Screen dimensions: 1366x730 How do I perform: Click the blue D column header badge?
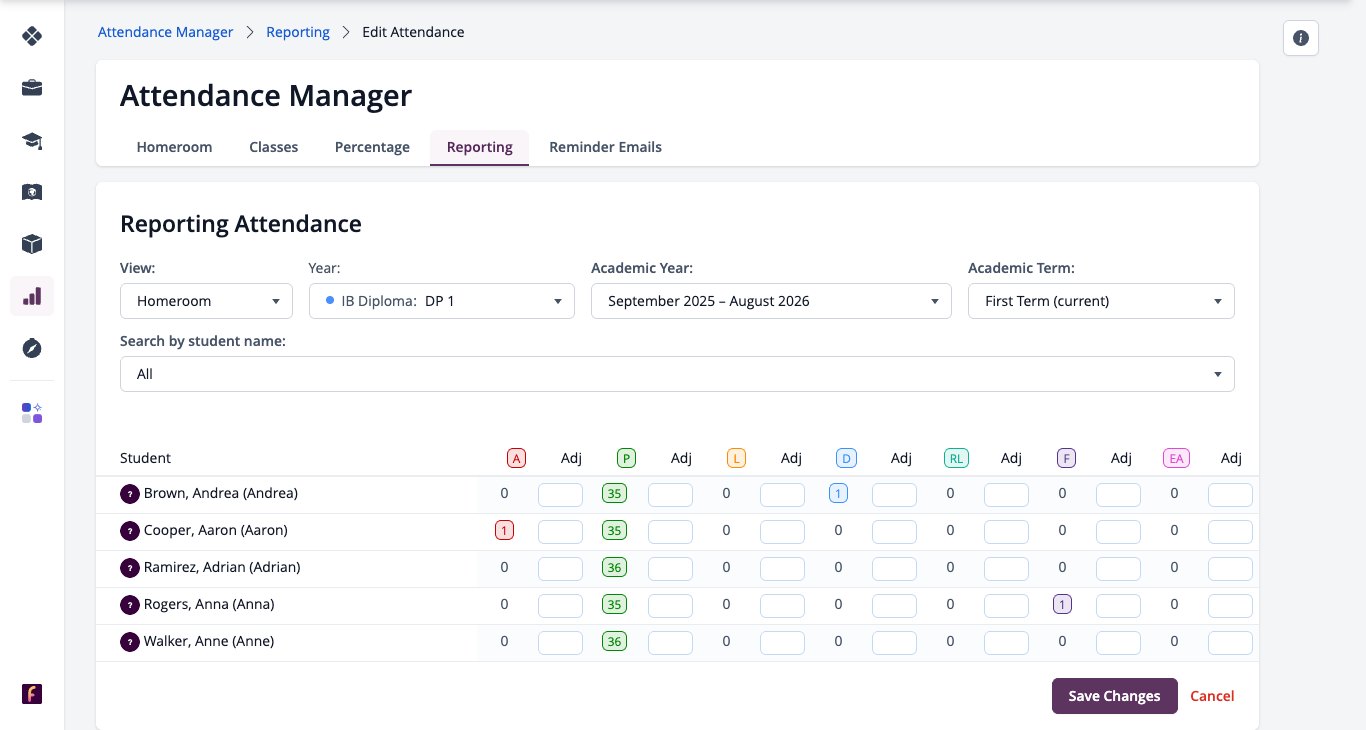click(846, 458)
